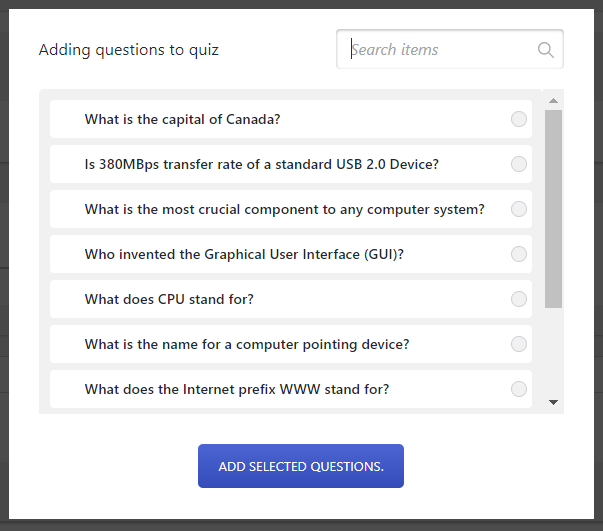
Task: Select the computer pointing device radio
Action: (x=519, y=344)
